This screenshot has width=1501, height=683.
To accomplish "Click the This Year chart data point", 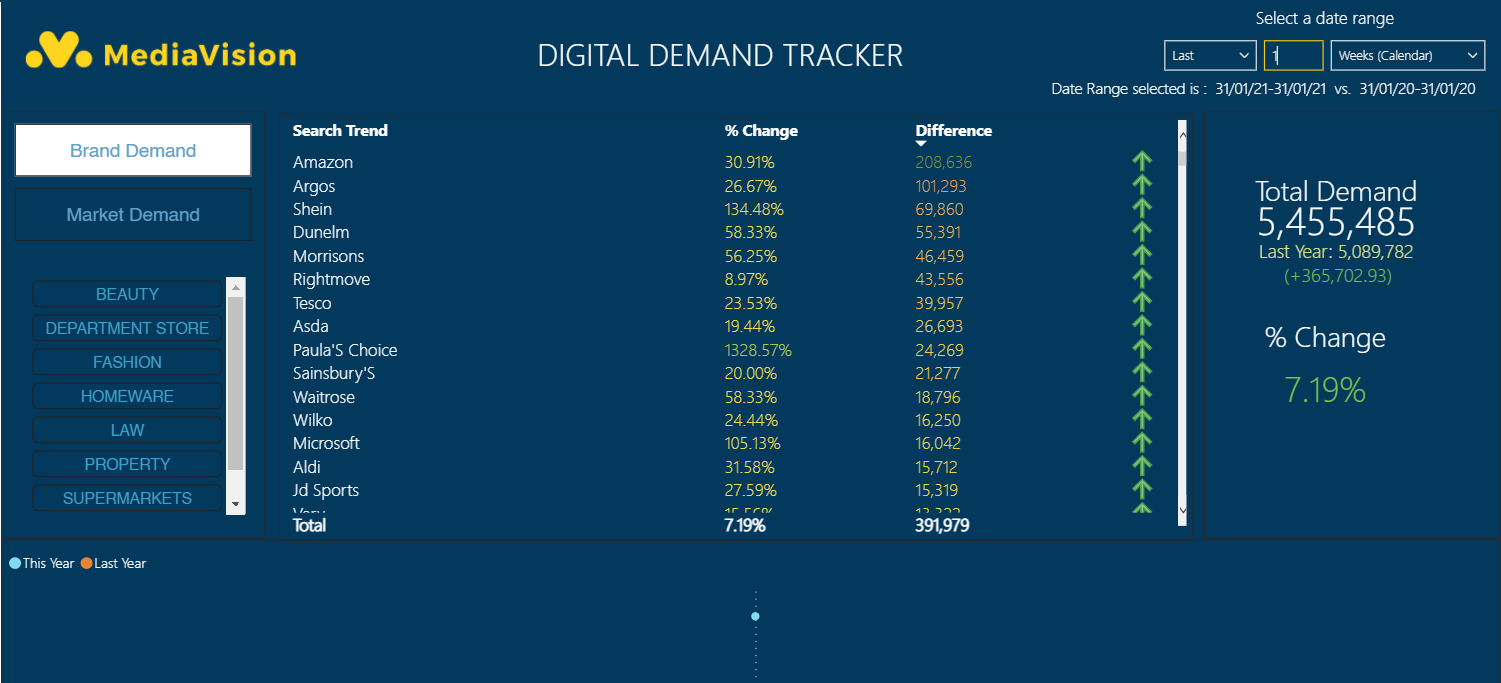I will 755,616.
